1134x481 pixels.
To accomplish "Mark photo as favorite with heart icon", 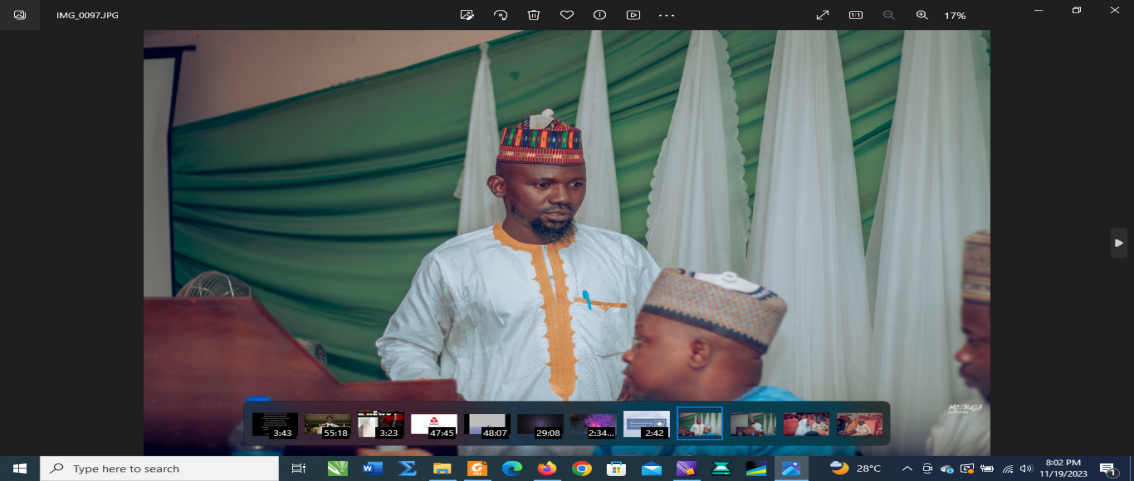I will 567,15.
